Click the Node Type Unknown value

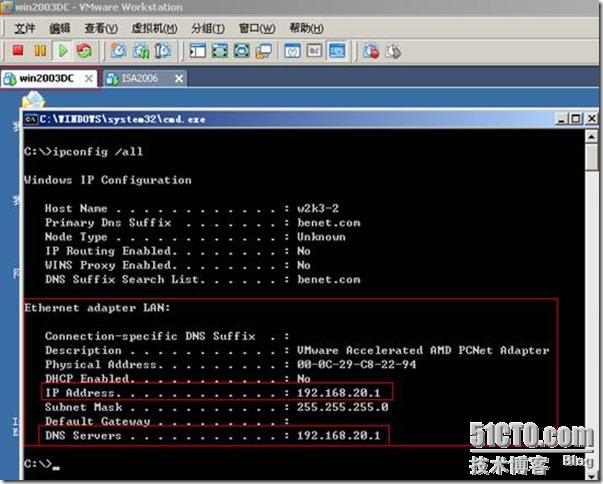tap(321, 237)
